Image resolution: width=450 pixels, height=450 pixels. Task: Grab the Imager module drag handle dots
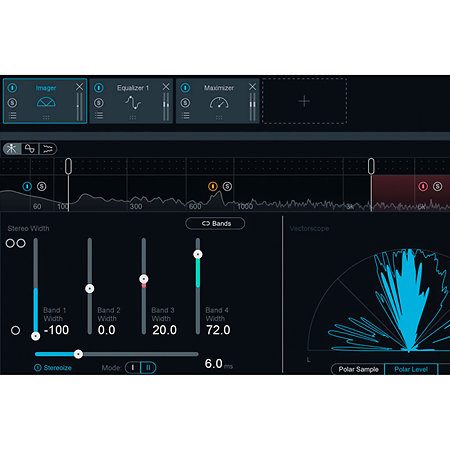pyautogui.click(x=46, y=117)
